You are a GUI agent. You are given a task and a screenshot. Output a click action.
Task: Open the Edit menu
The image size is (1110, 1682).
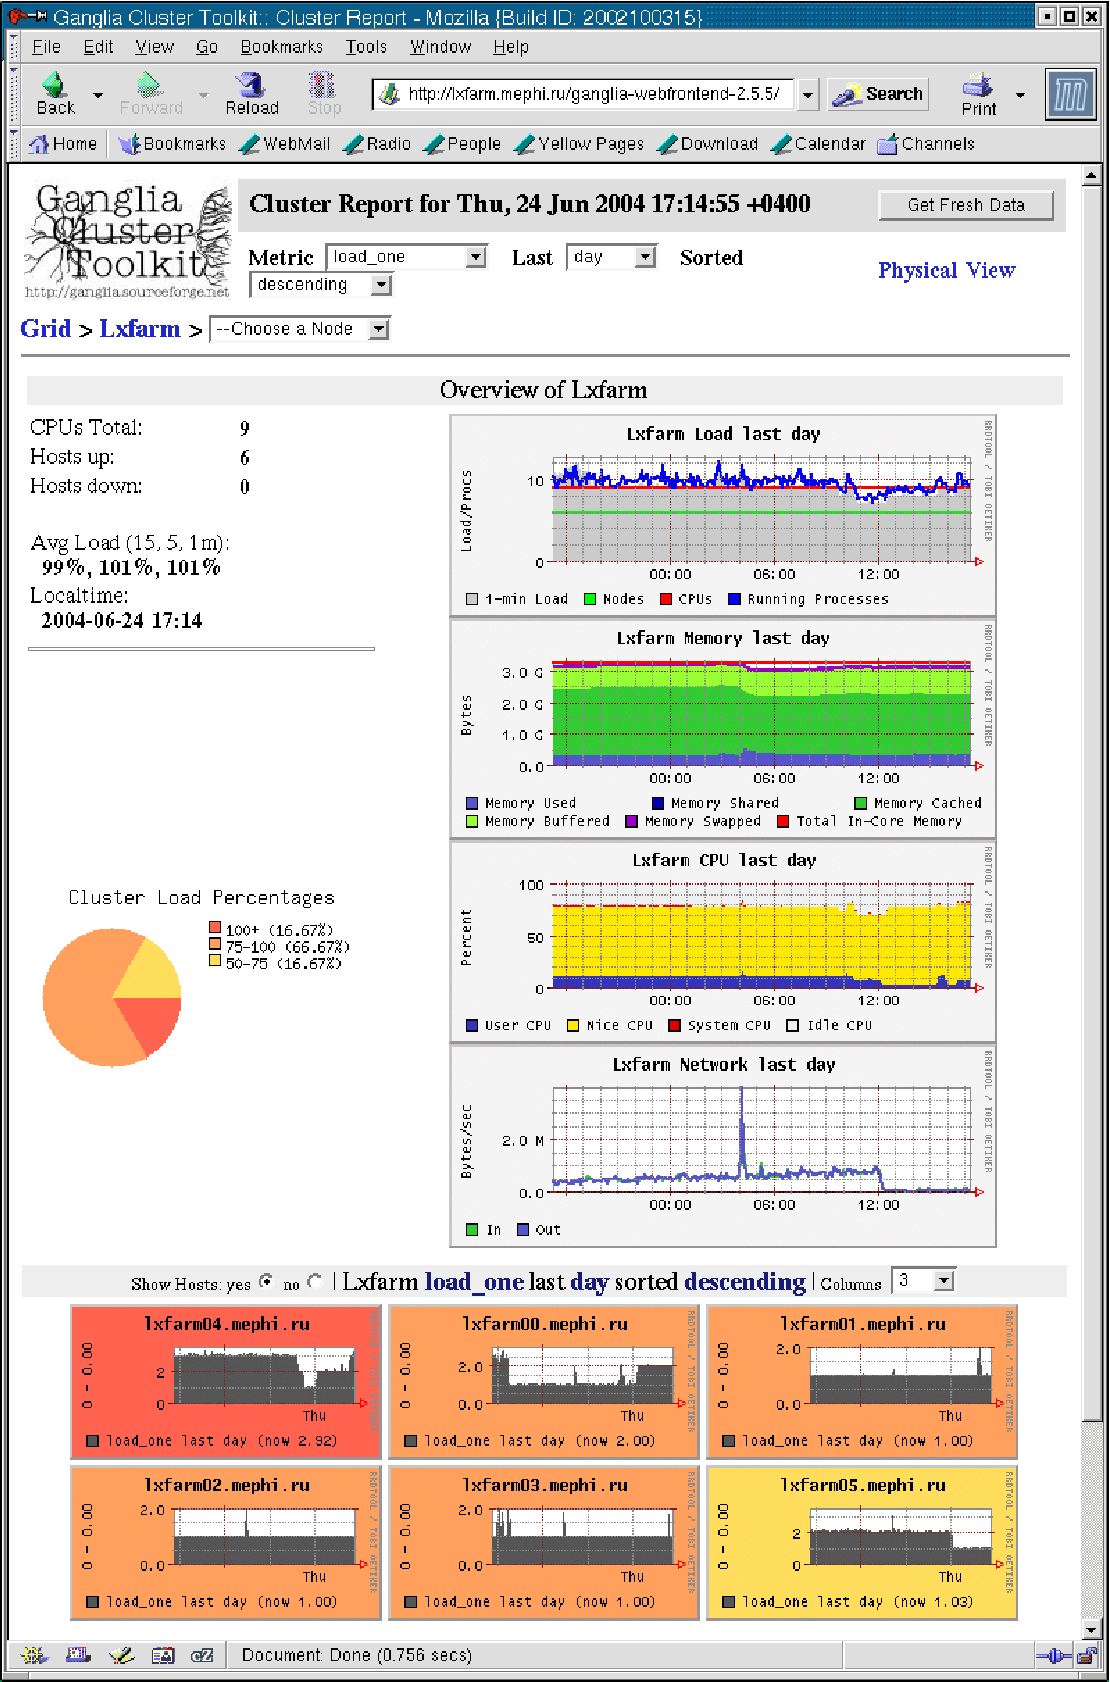tap(98, 47)
